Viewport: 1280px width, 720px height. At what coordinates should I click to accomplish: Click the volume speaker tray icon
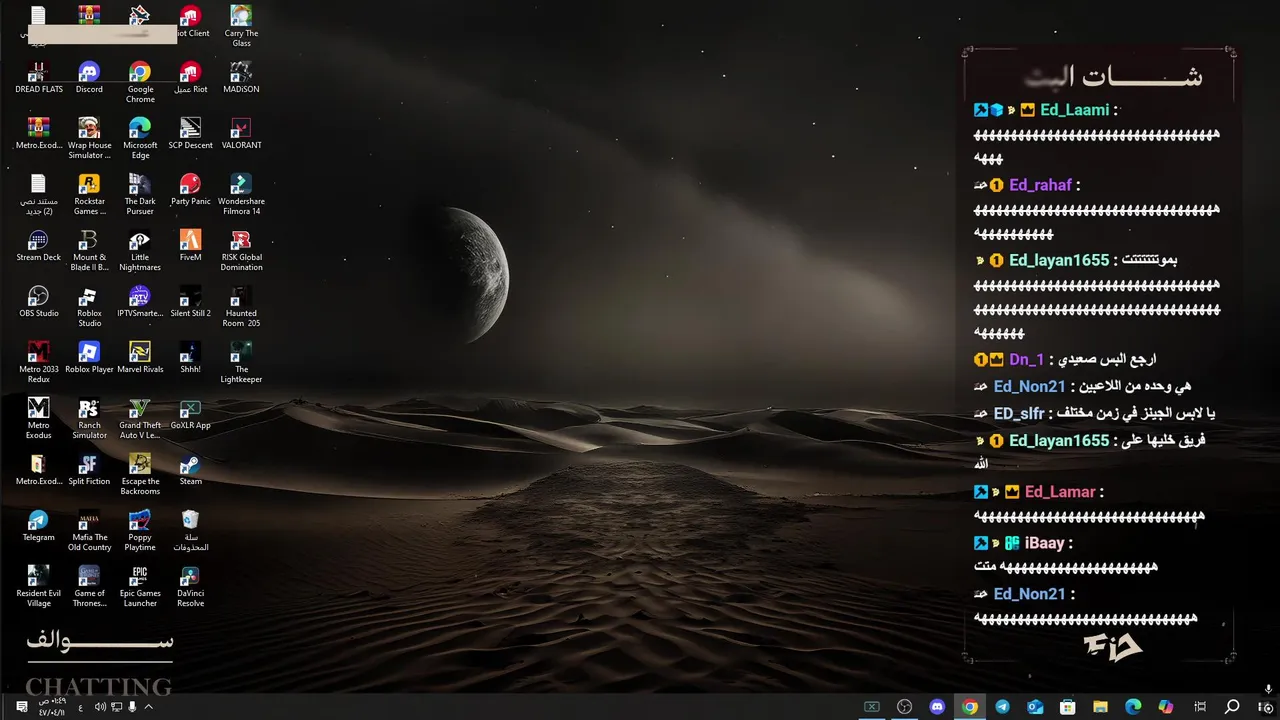[x=100, y=707]
